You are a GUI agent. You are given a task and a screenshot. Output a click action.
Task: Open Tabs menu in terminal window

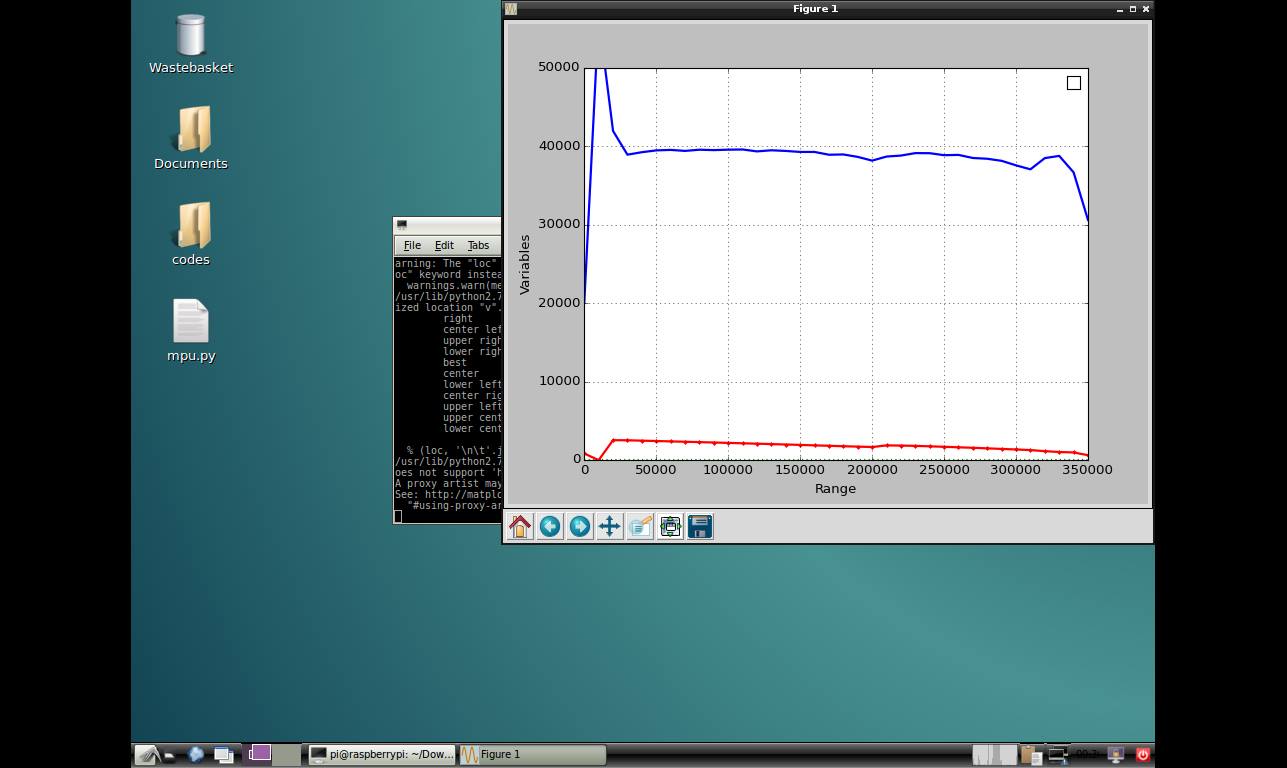tap(478, 245)
